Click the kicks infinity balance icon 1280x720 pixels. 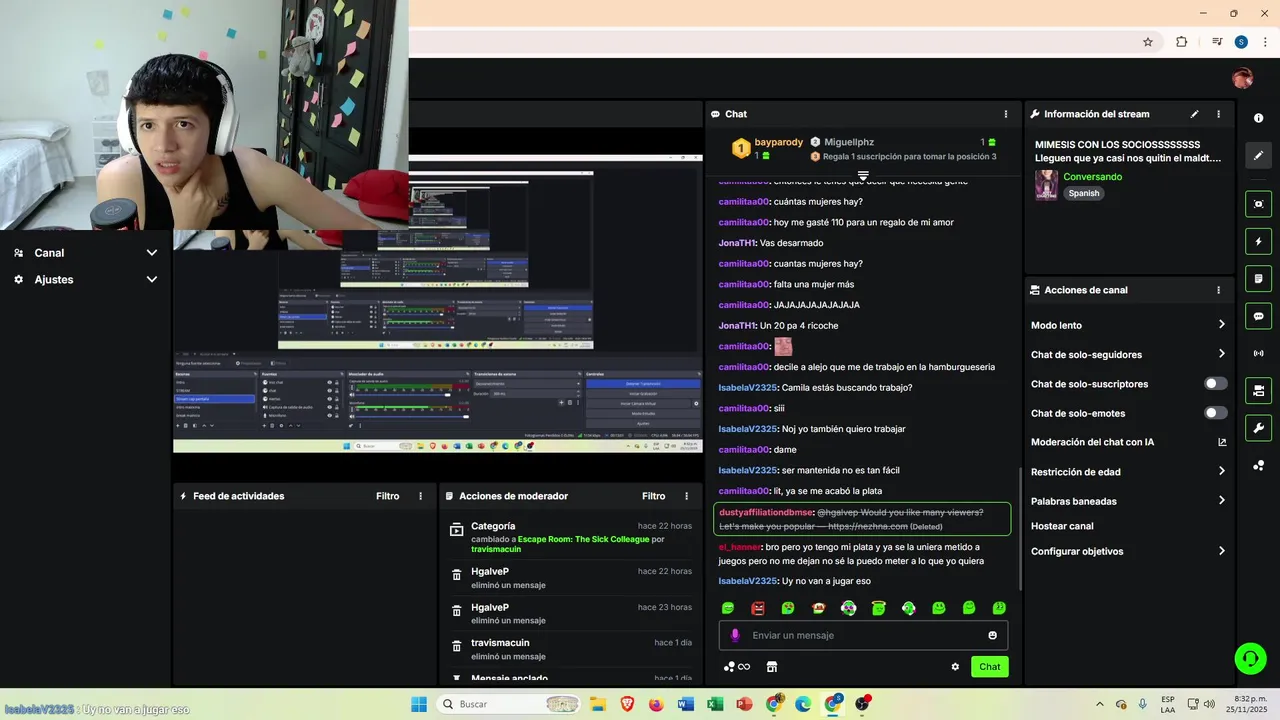(x=737, y=667)
